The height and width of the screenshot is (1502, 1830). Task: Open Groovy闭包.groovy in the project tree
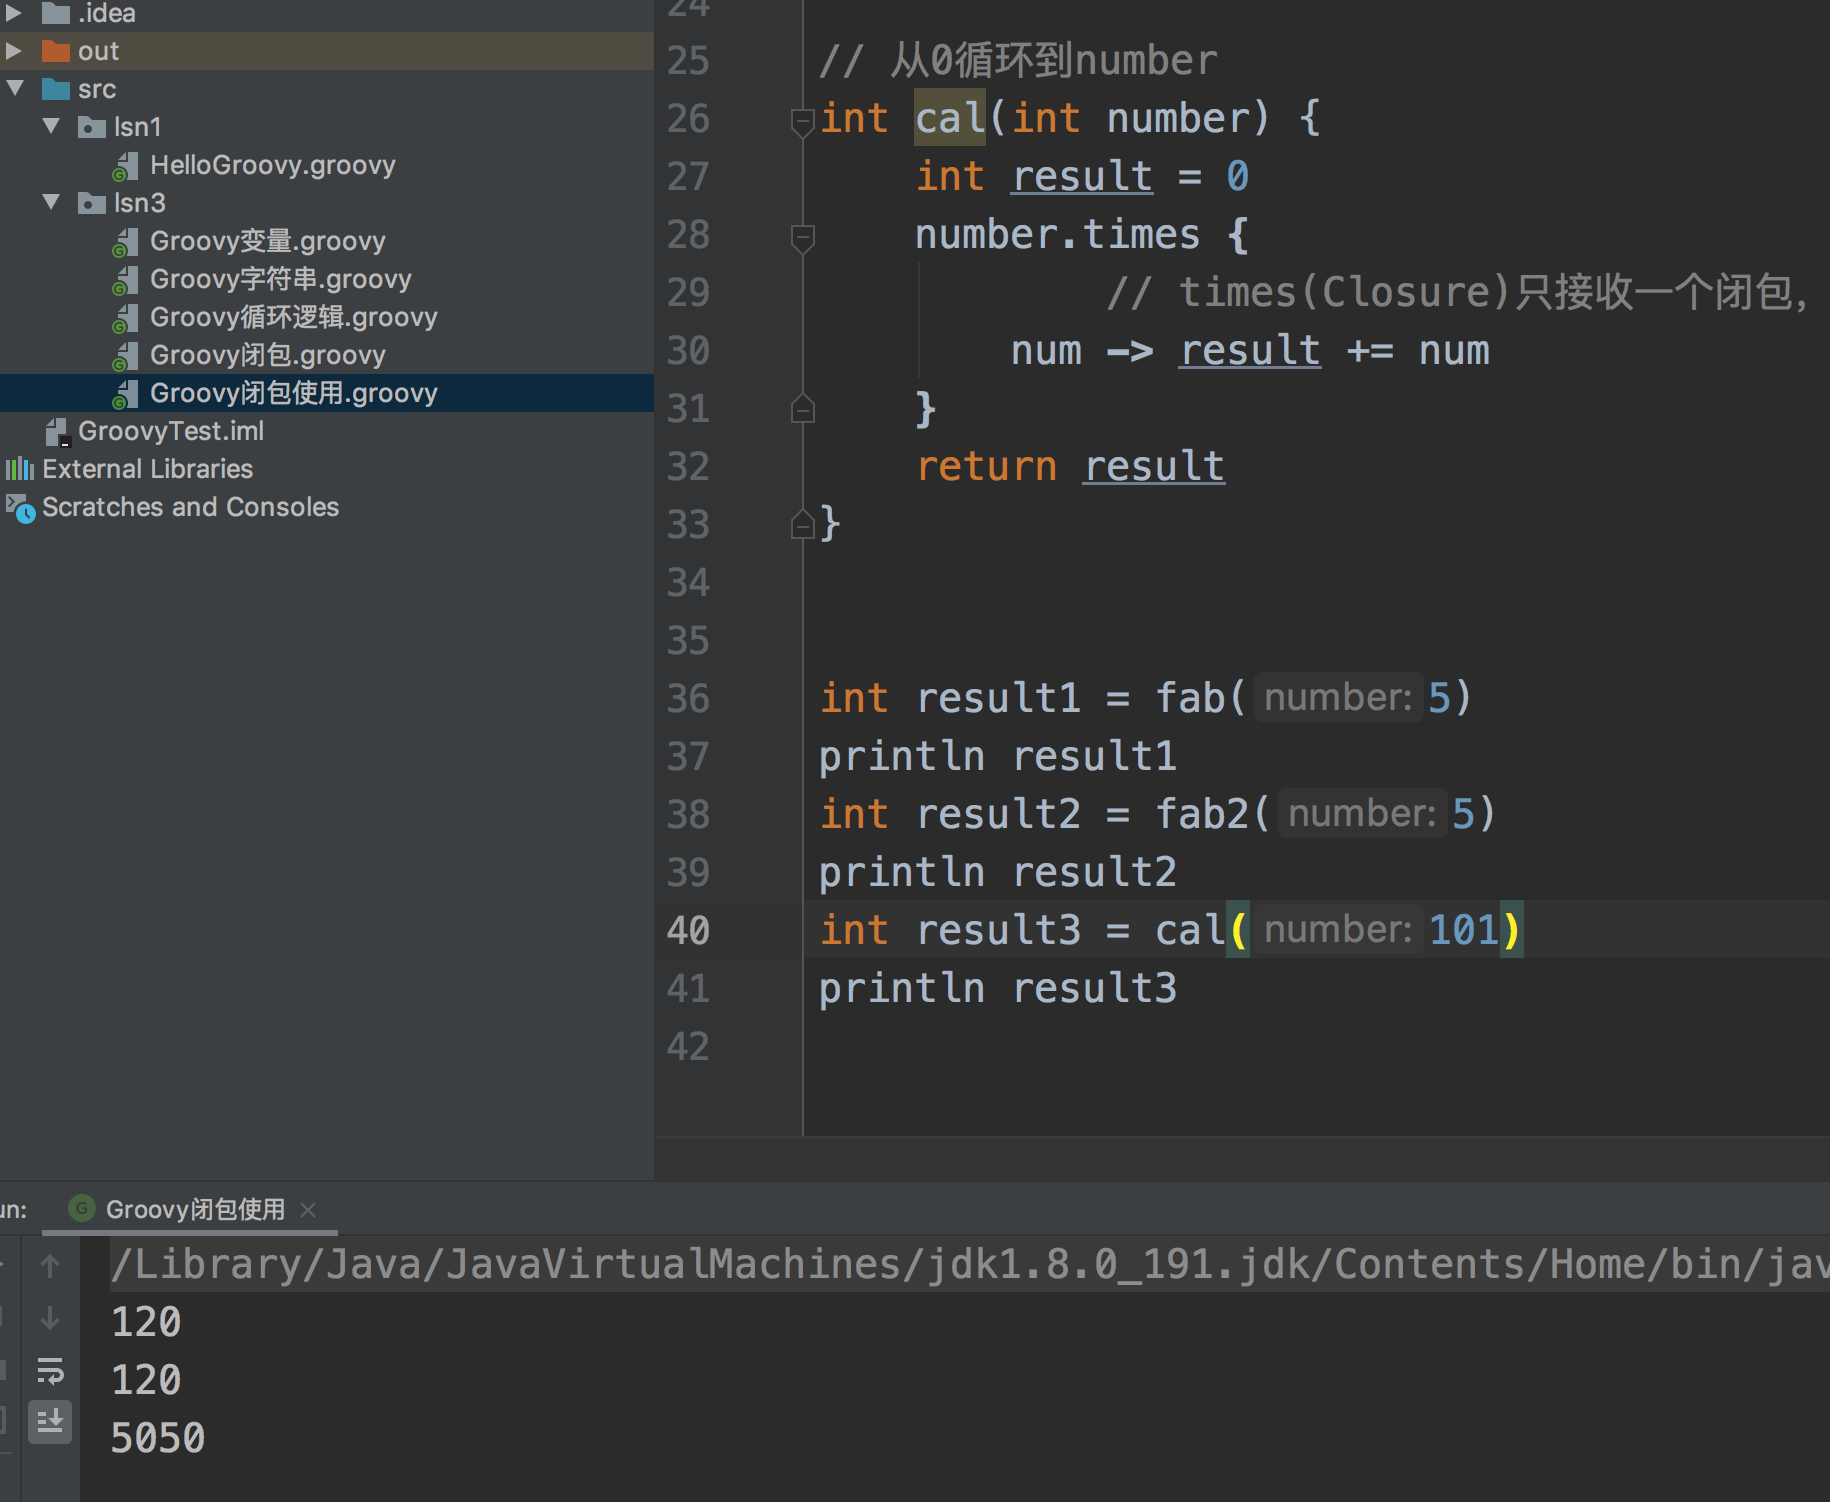coord(268,355)
